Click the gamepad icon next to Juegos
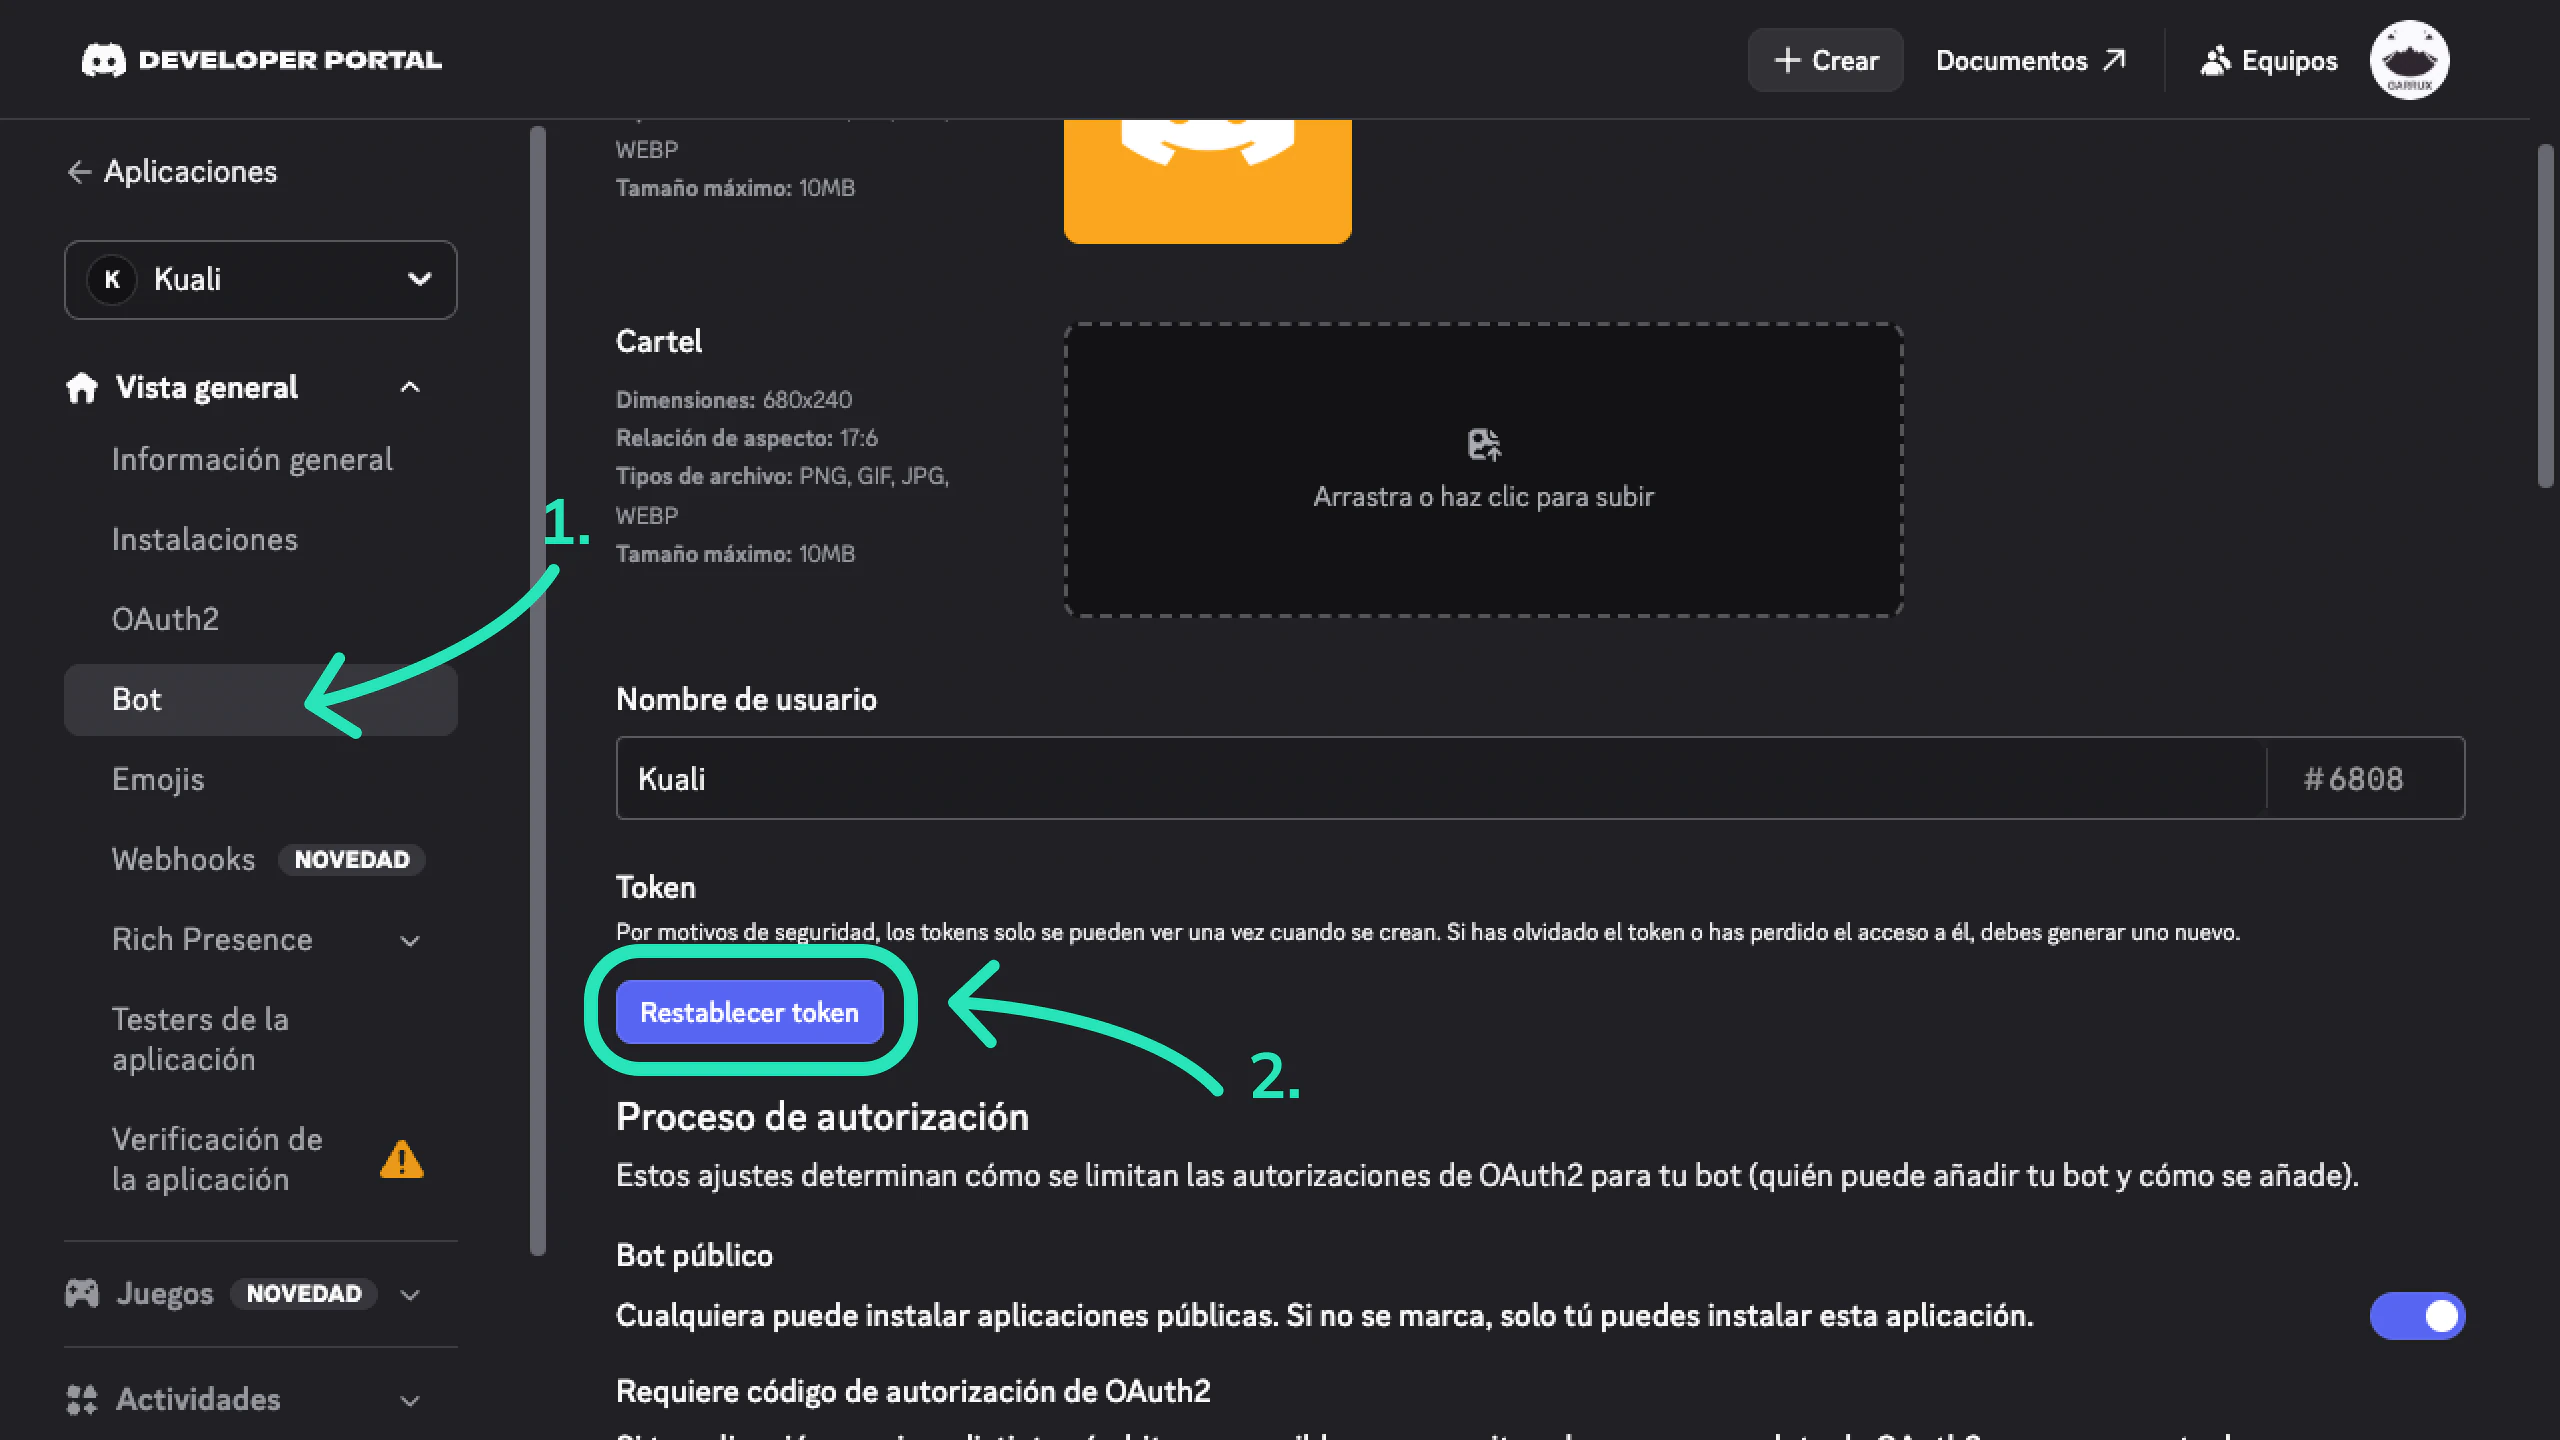 point(82,1293)
